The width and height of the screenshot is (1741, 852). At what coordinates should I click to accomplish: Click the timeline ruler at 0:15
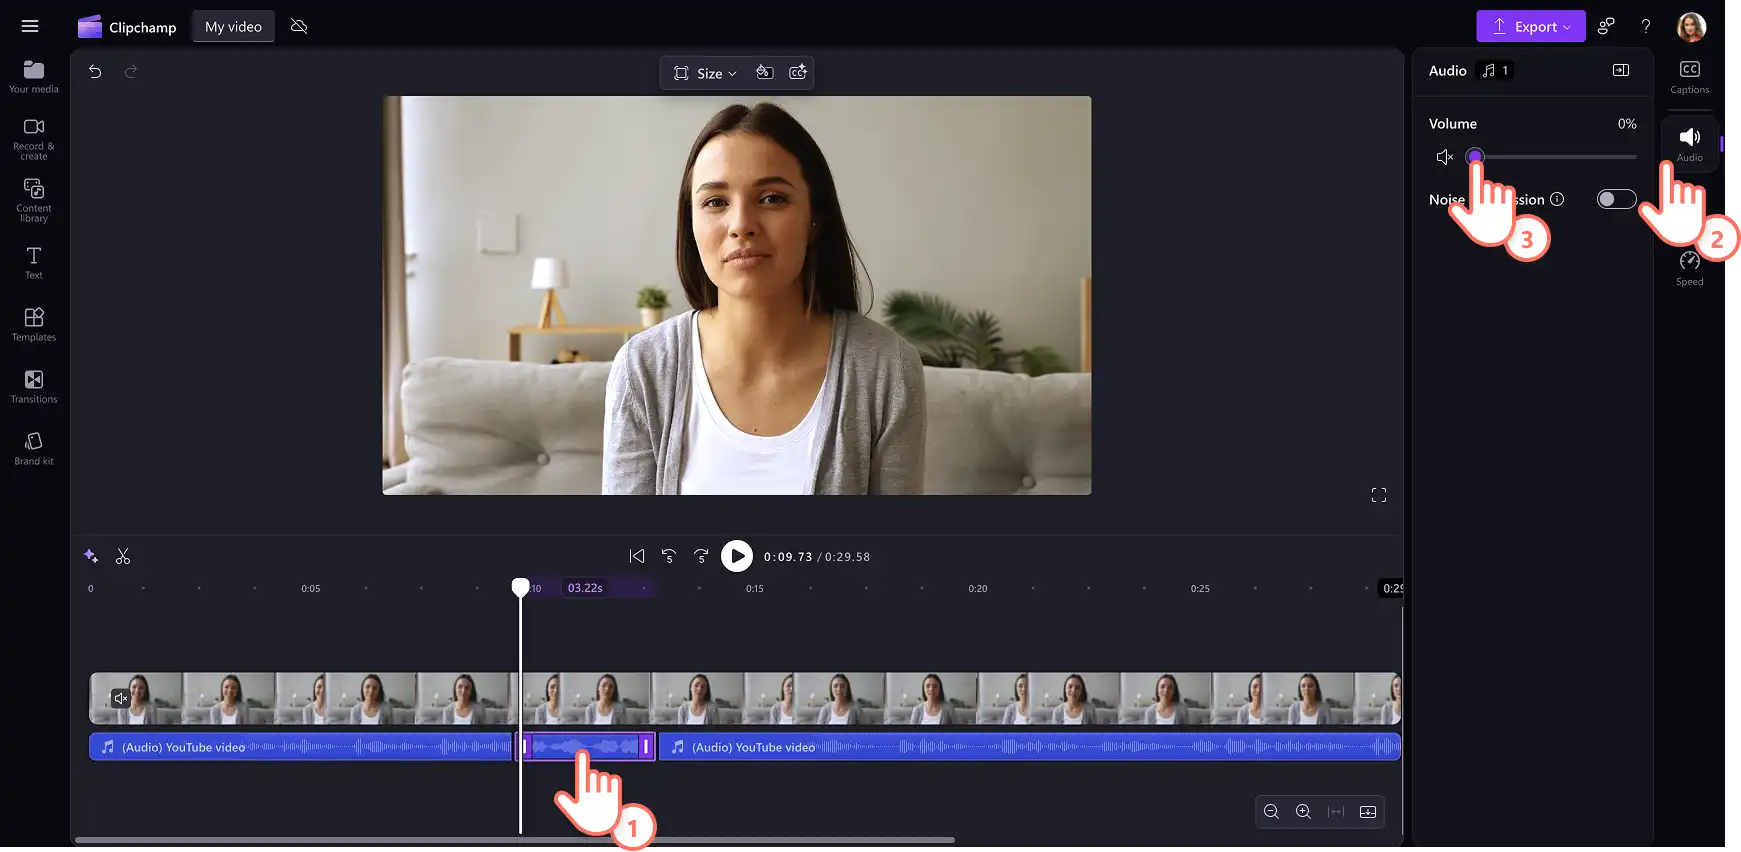(x=755, y=588)
